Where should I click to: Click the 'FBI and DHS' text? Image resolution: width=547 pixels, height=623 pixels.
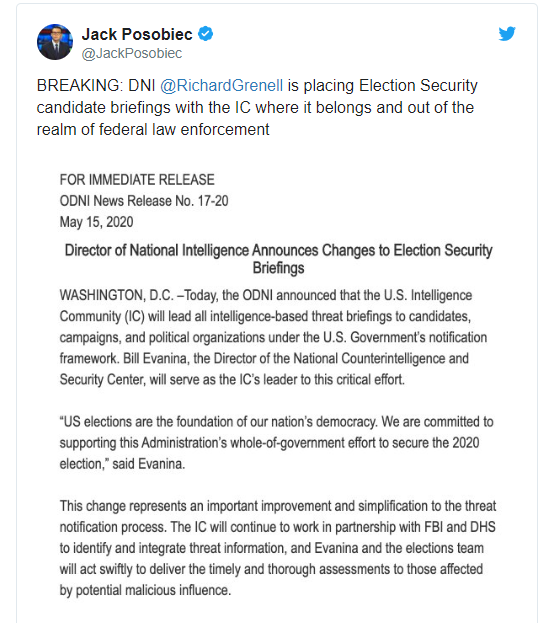pyautogui.click(x=460, y=527)
